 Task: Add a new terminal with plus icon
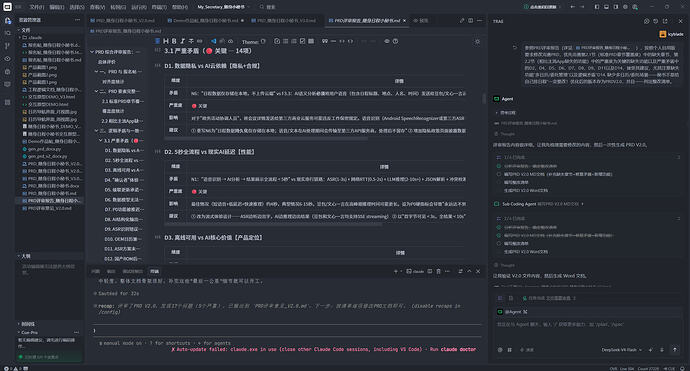click(396, 272)
